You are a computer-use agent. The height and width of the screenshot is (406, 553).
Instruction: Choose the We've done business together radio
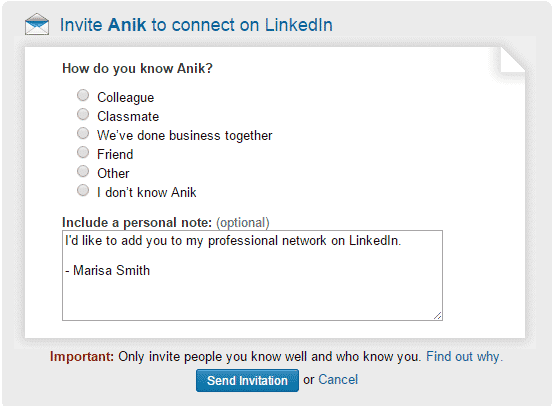click(x=83, y=133)
